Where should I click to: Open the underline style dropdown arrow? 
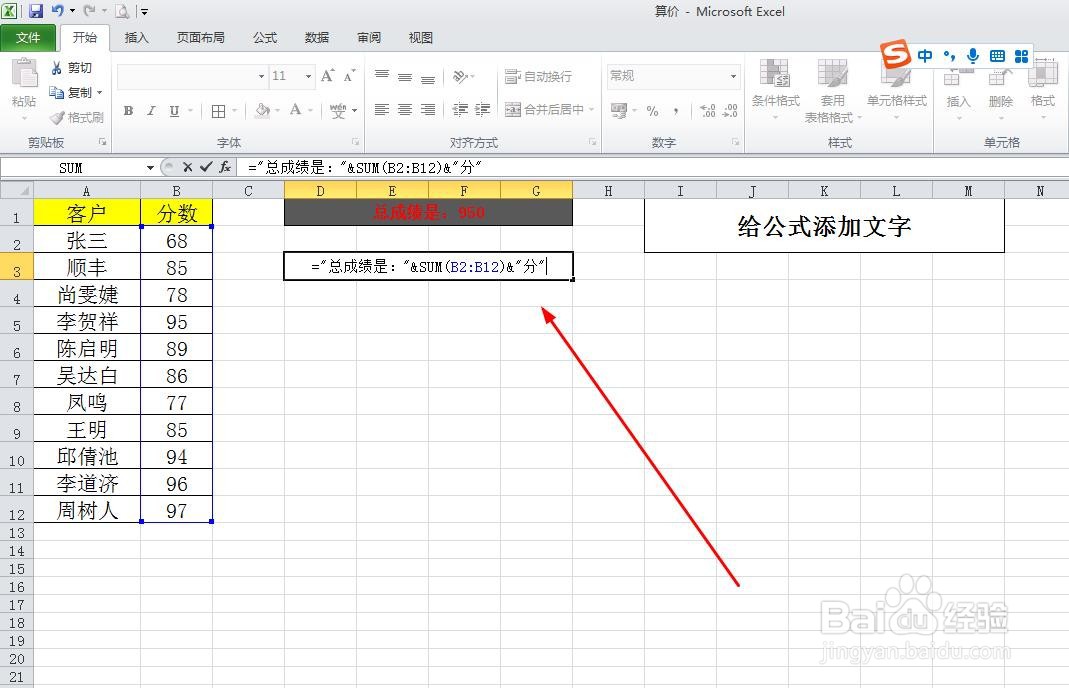(x=190, y=110)
